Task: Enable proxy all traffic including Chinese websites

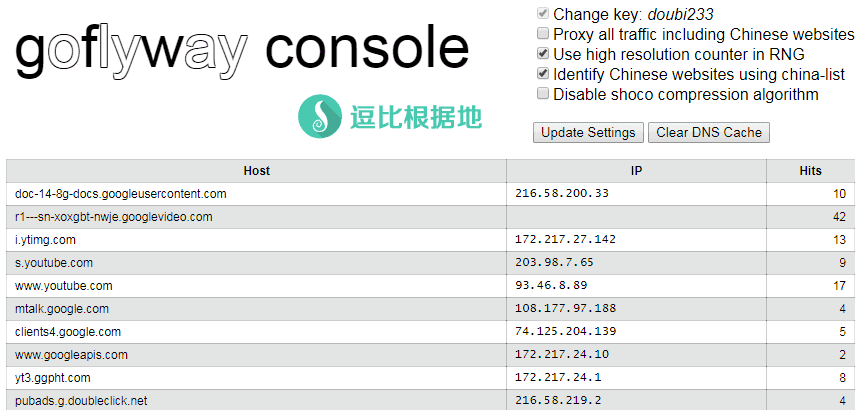Action: point(543,35)
